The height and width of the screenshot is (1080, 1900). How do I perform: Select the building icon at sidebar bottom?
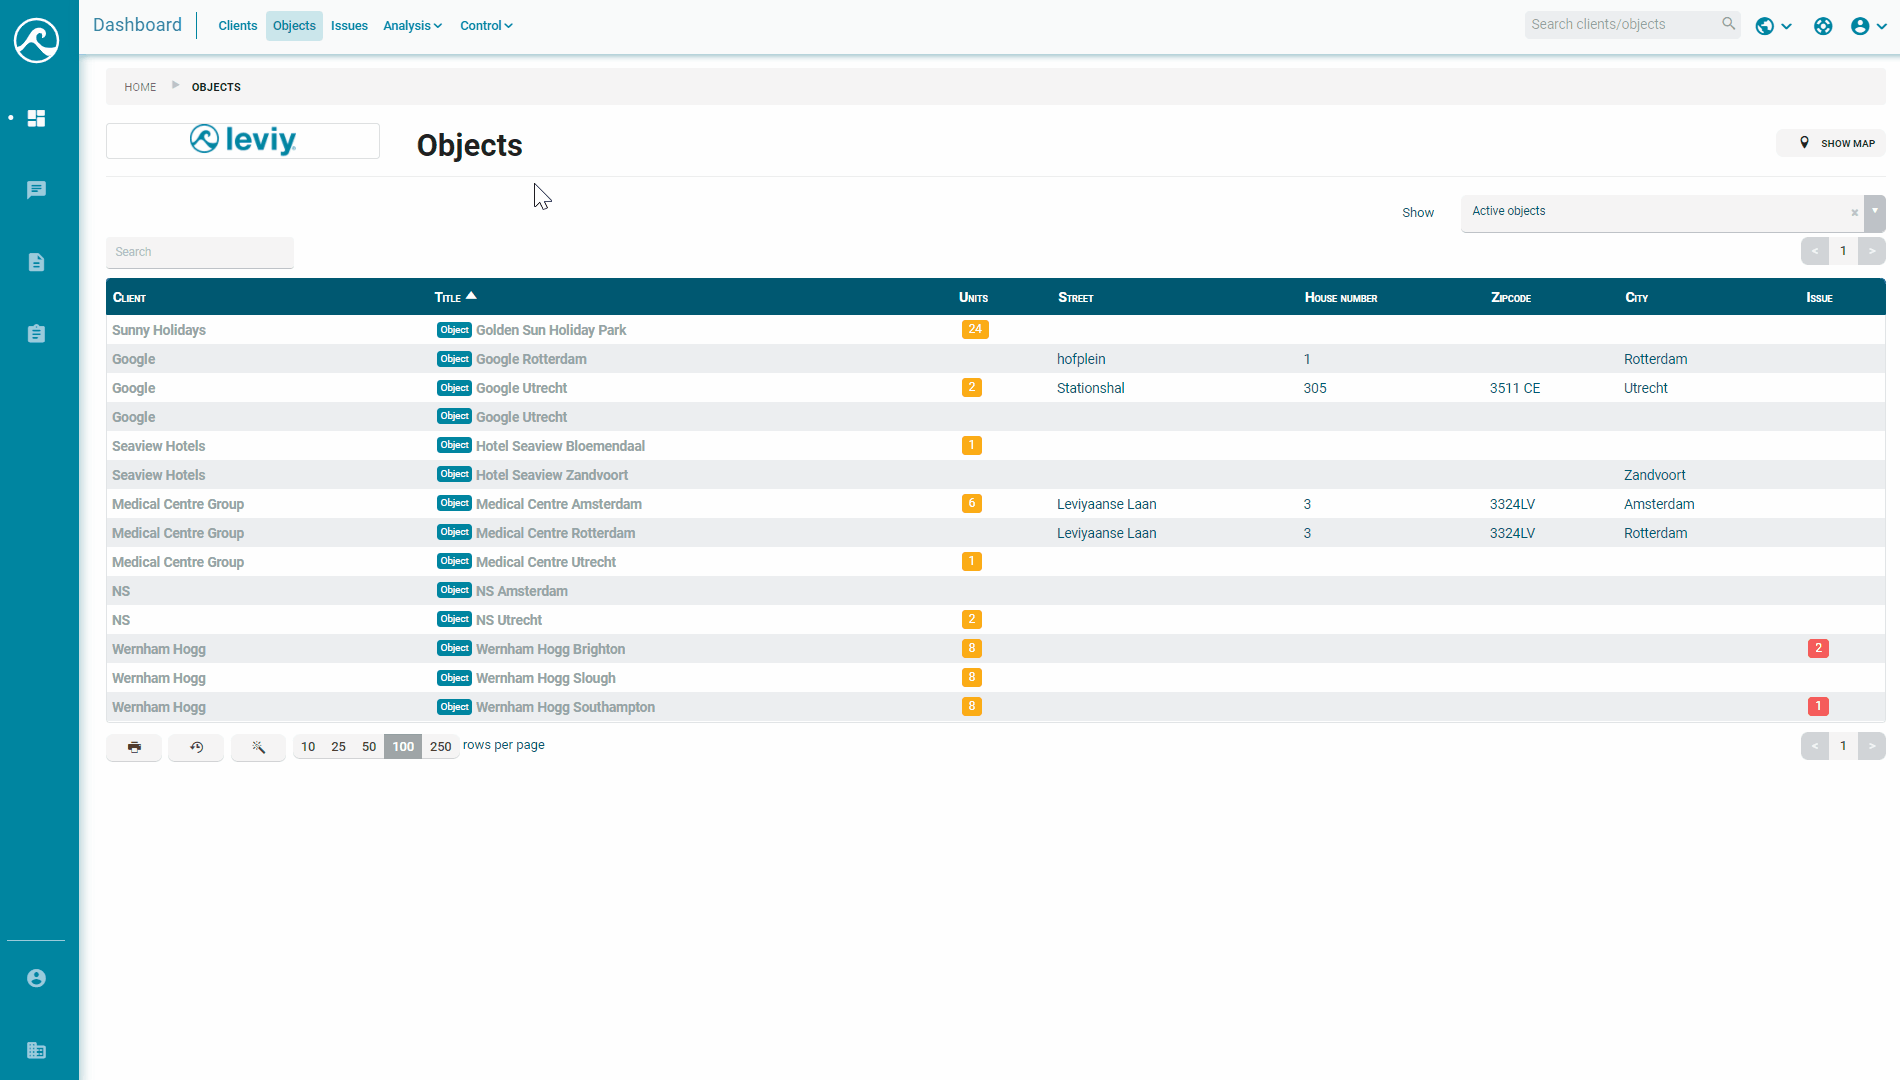[x=36, y=1050]
